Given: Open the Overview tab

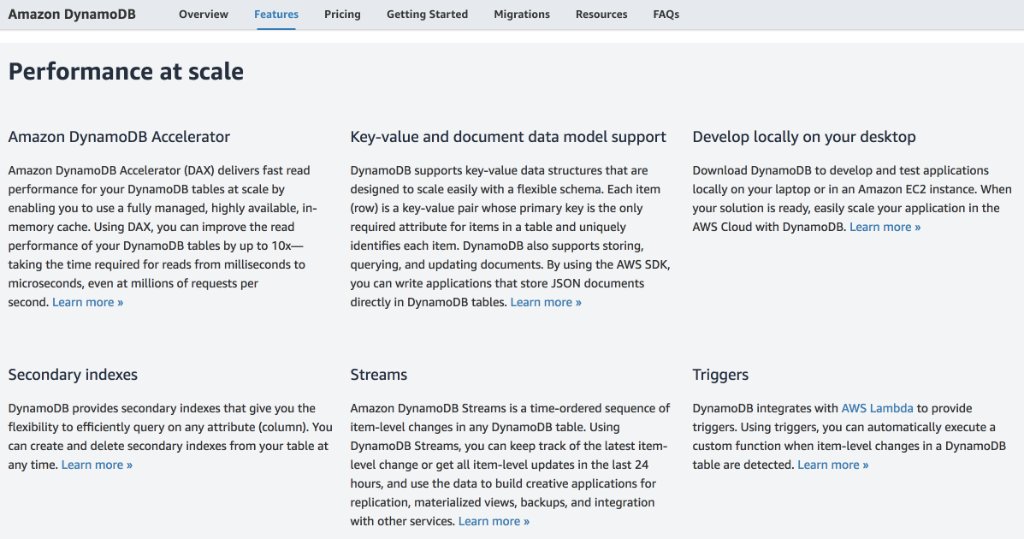Looking at the screenshot, I should tap(203, 14).
